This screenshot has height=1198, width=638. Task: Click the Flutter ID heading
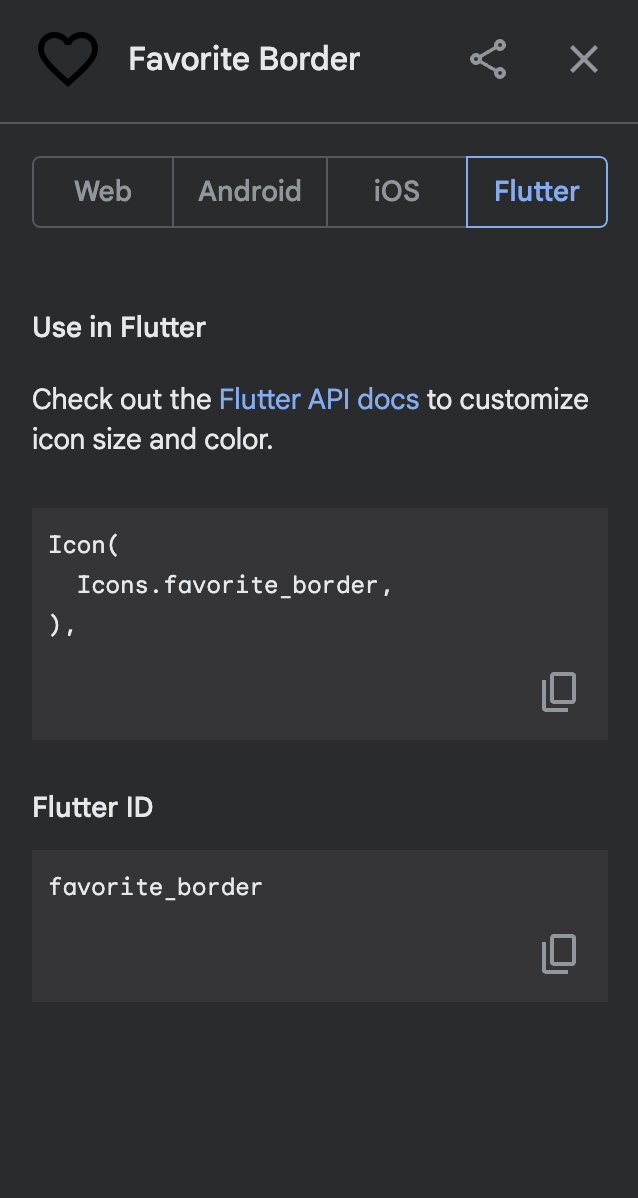[x=92, y=807]
